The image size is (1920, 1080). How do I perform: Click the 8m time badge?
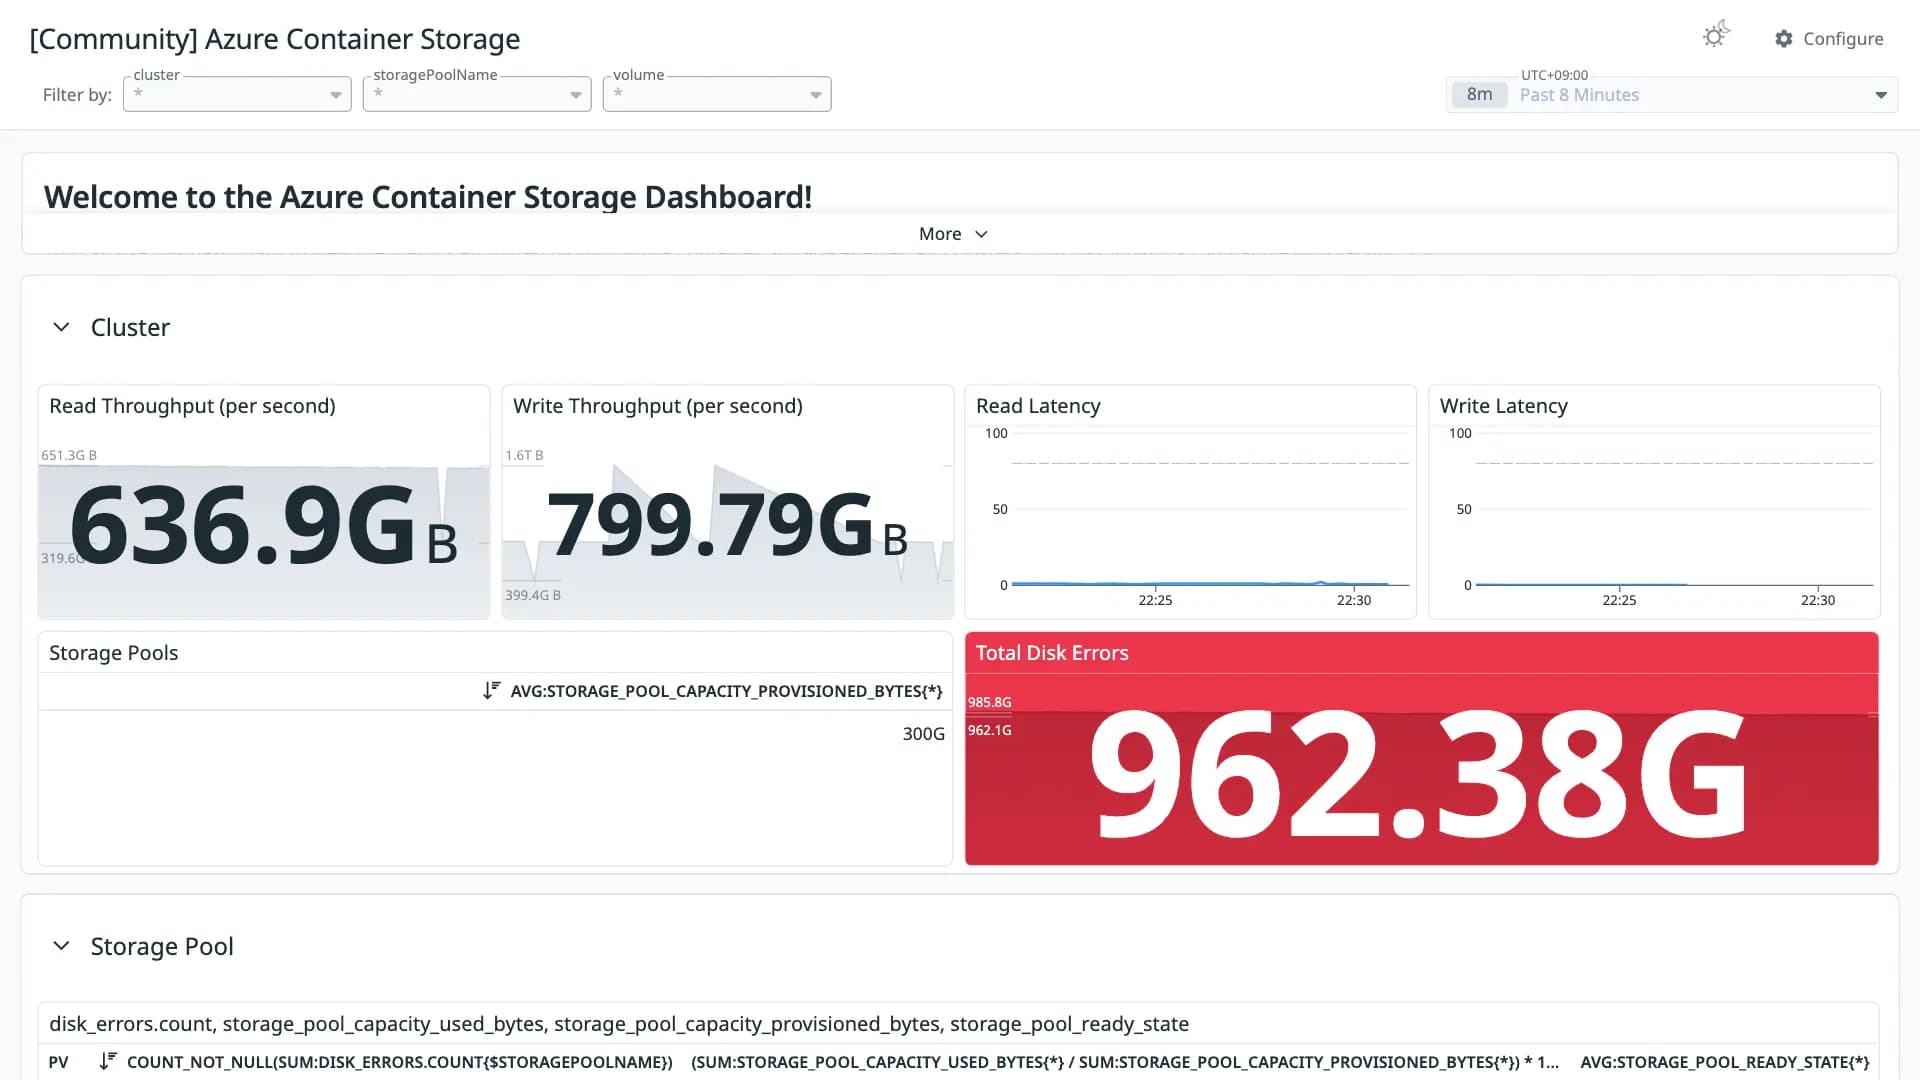(1479, 95)
